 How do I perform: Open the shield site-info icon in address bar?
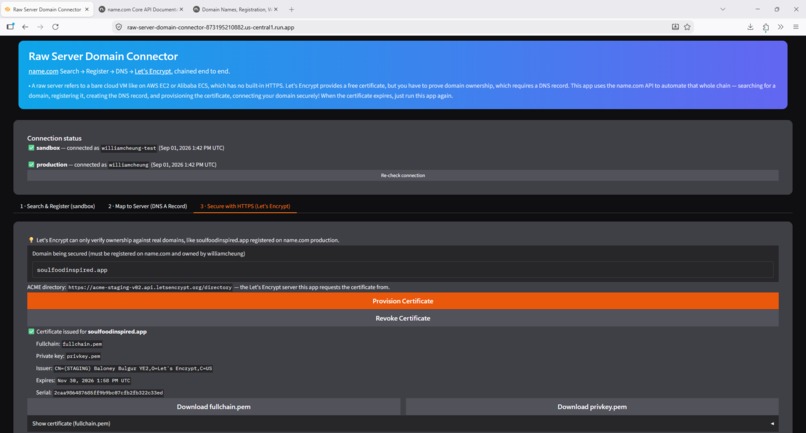tap(119, 27)
